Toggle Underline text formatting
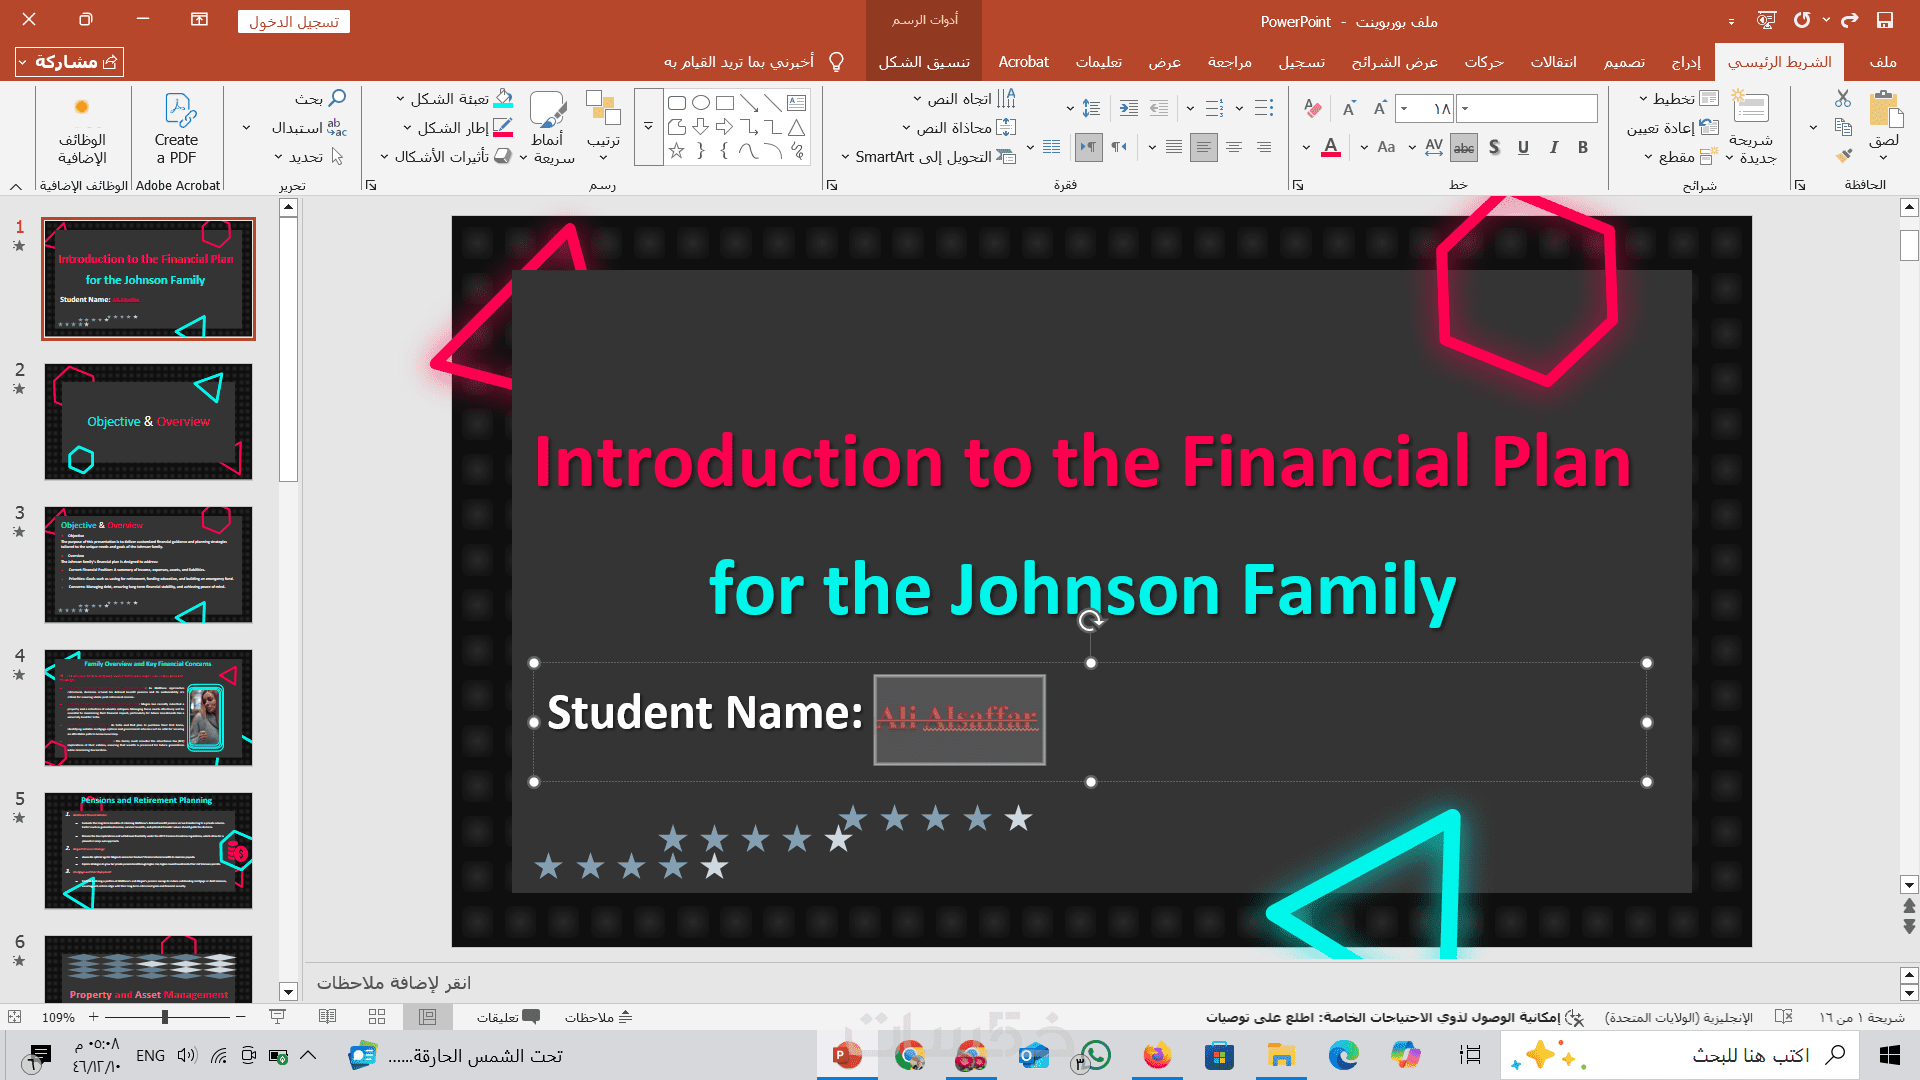Screen dimensions: 1920x1080 (x=1523, y=148)
